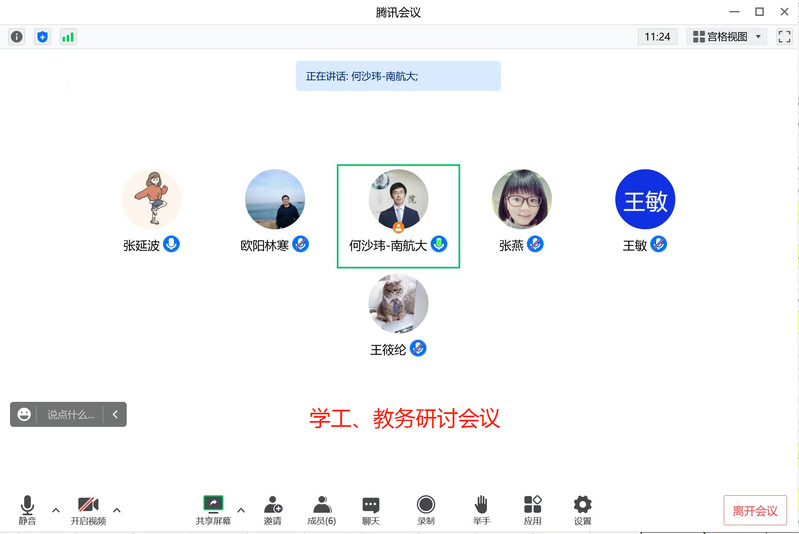Expand audio options arrow beside 静音
This screenshot has width=799, height=534.
pos(55,509)
